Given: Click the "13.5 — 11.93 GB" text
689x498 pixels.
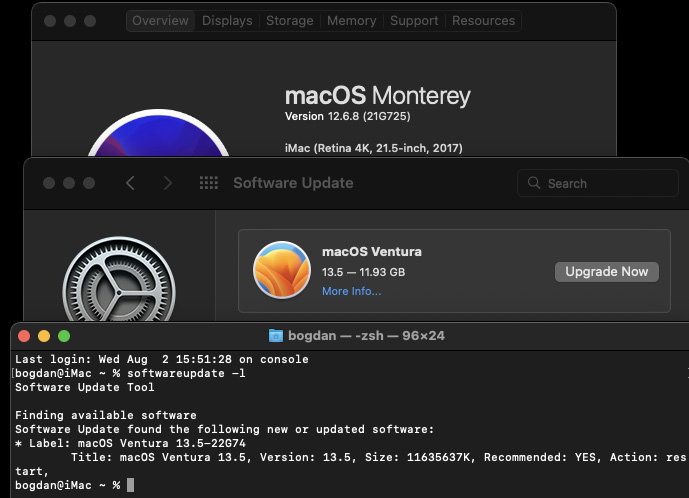Looking at the screenshot, I should coord(363,272).
